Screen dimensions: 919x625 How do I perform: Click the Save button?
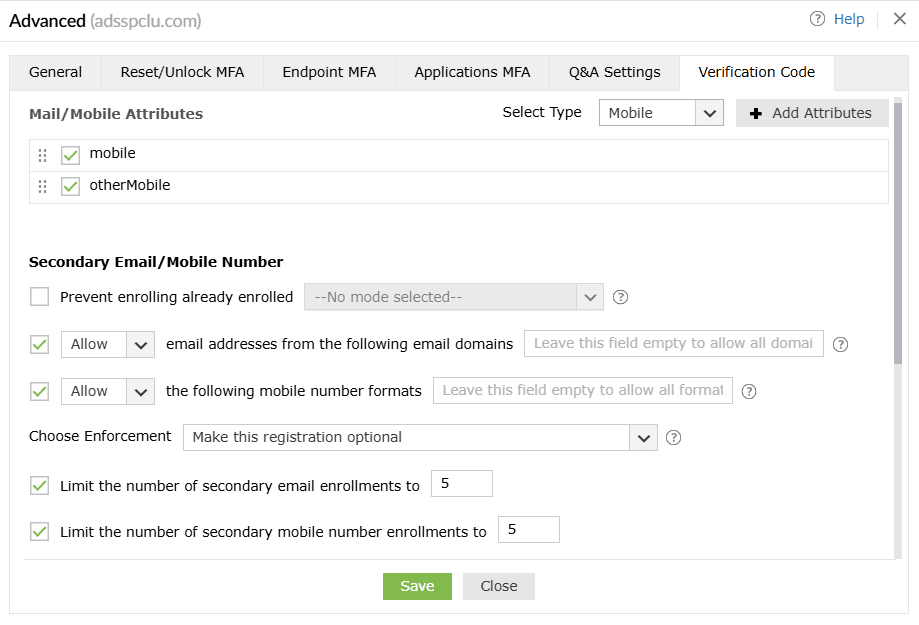coord(417,586)
